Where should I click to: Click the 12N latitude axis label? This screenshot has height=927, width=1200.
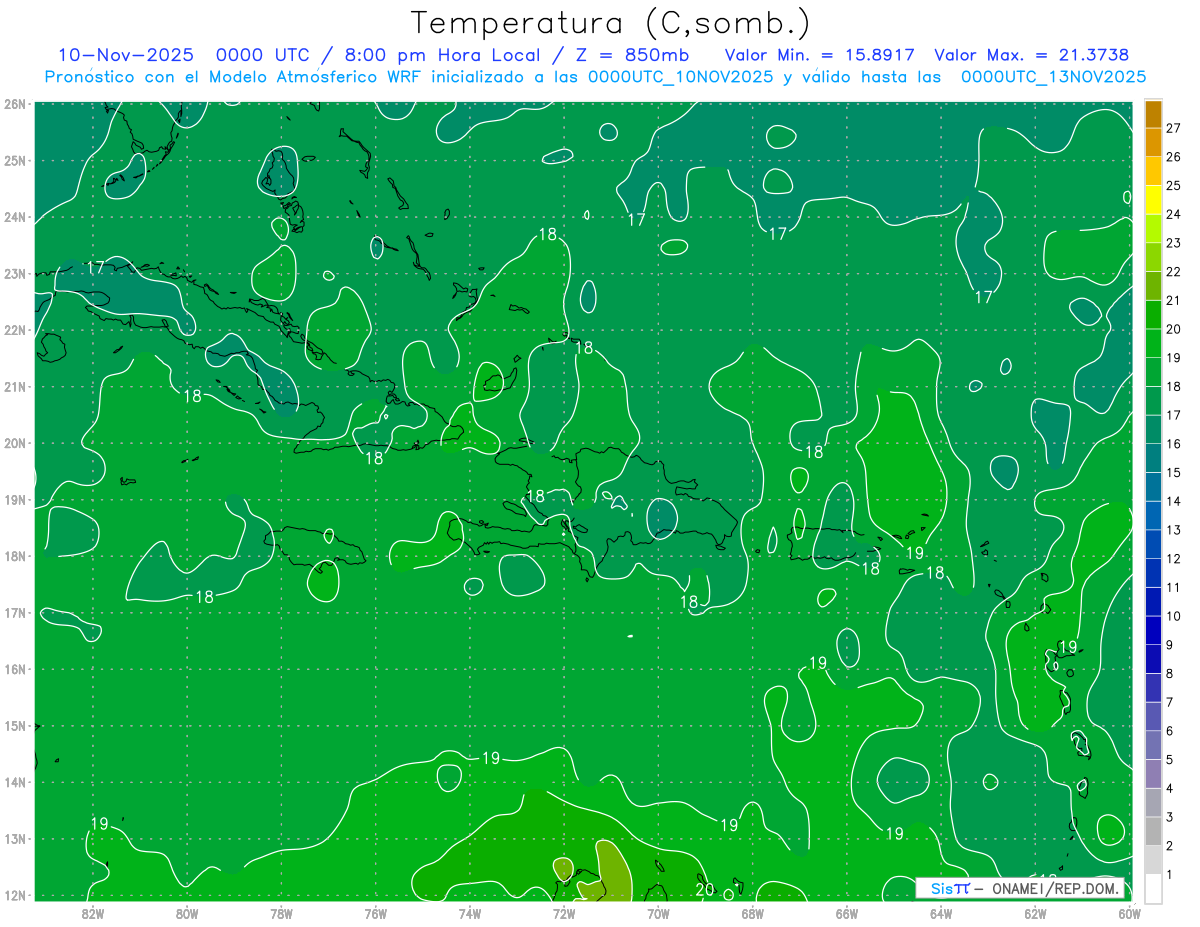point(15,895)
